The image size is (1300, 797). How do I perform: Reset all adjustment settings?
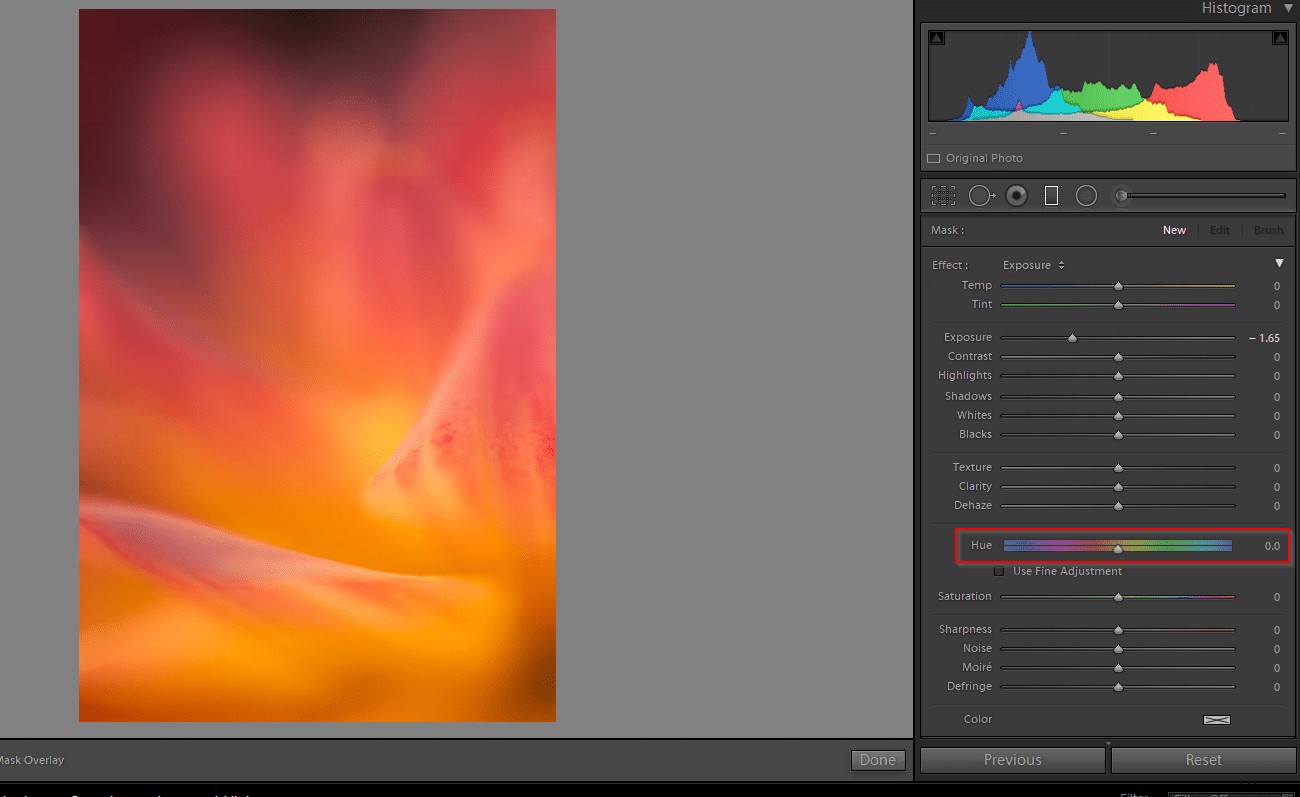(1203, 760)
